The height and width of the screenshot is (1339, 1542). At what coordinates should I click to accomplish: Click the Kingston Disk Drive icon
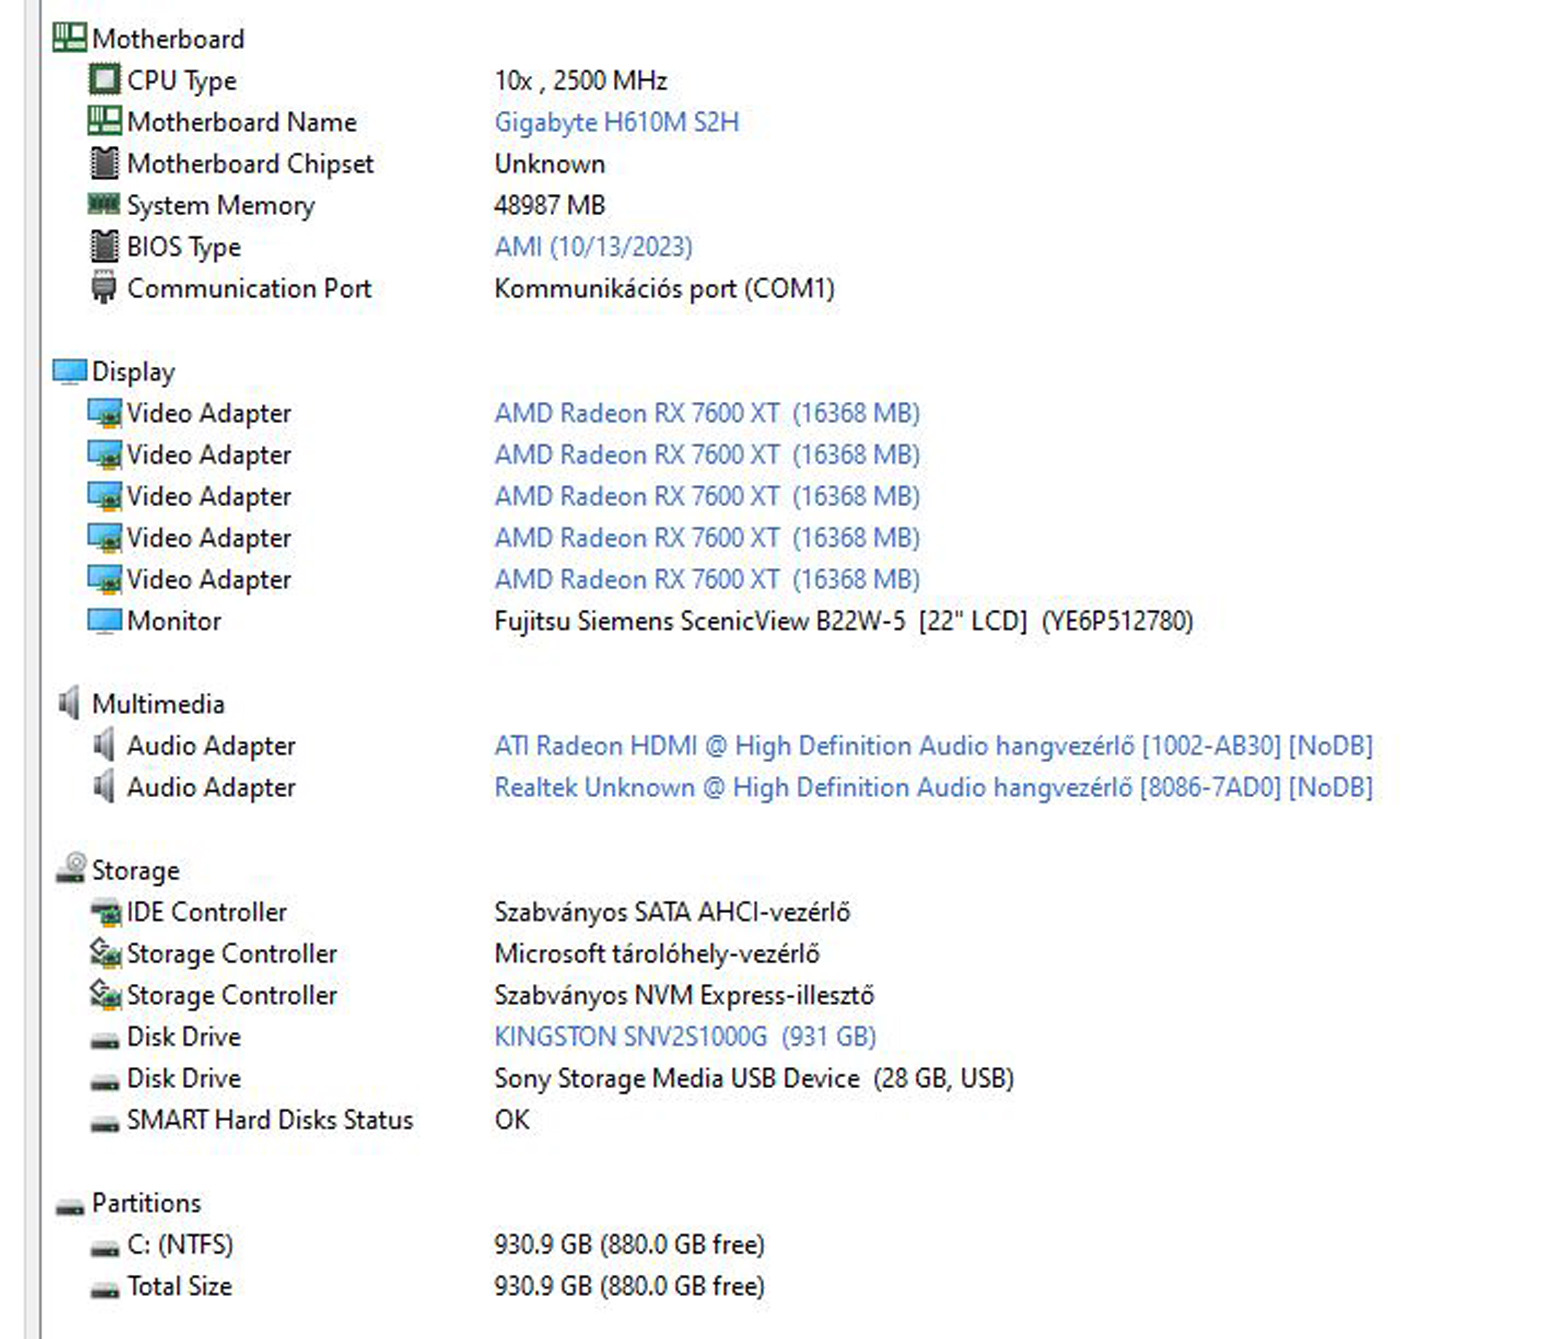coord(104,1041)
